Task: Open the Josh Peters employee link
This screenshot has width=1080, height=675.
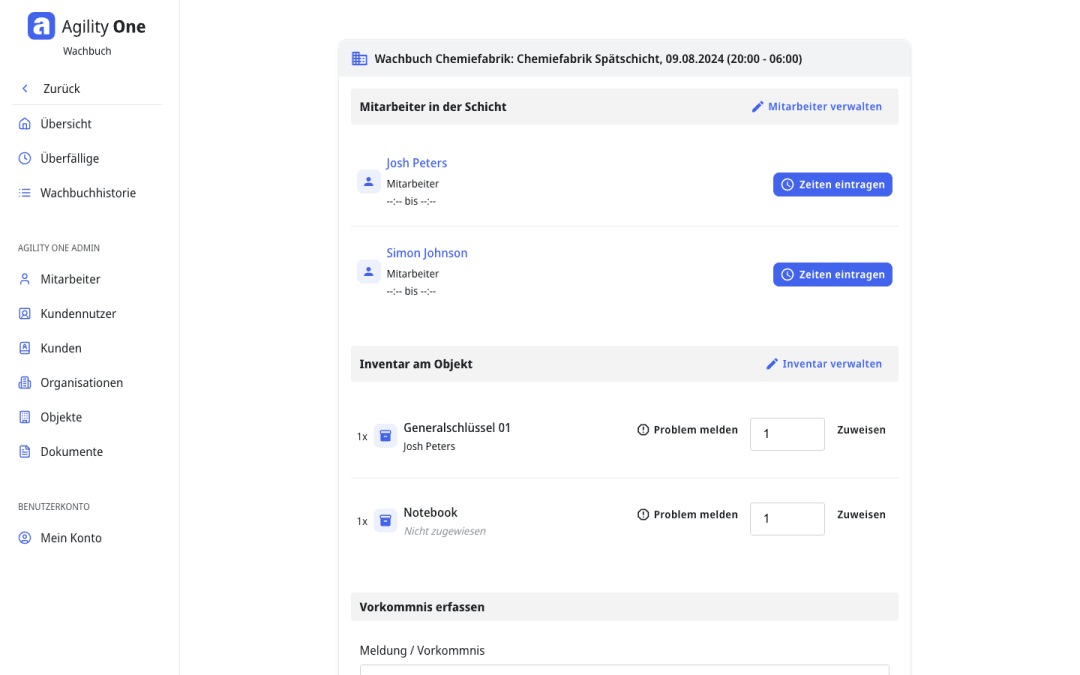Action: pos(416,163)
